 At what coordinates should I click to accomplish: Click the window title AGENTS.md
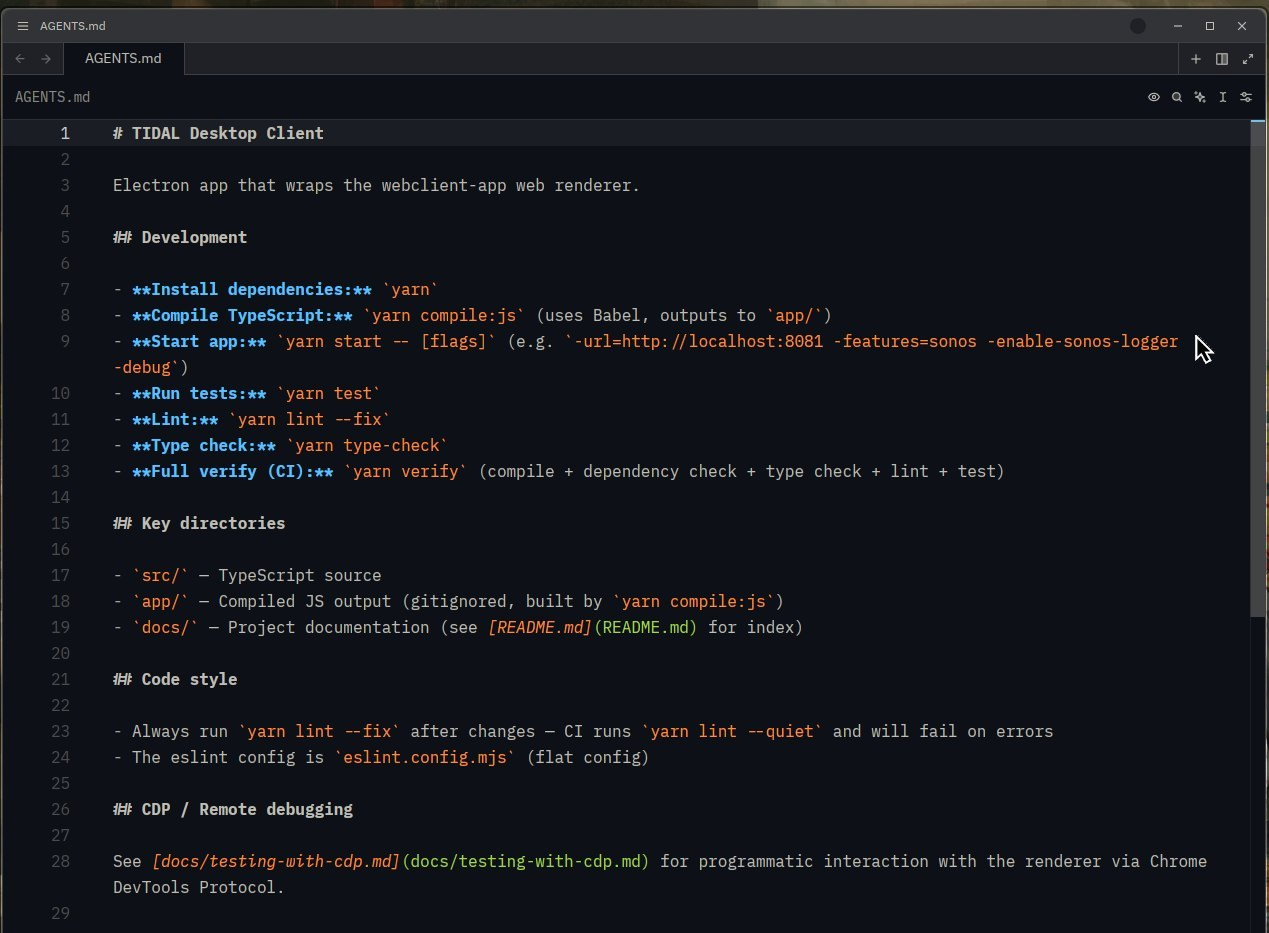pos(72,26)
